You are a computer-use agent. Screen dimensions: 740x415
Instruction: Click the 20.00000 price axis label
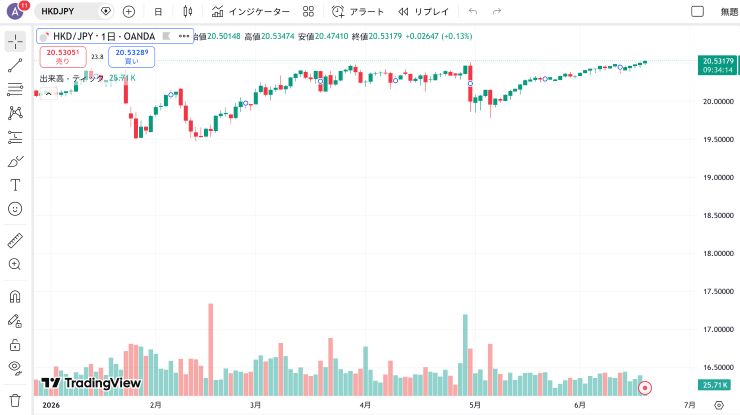(718, 101)
